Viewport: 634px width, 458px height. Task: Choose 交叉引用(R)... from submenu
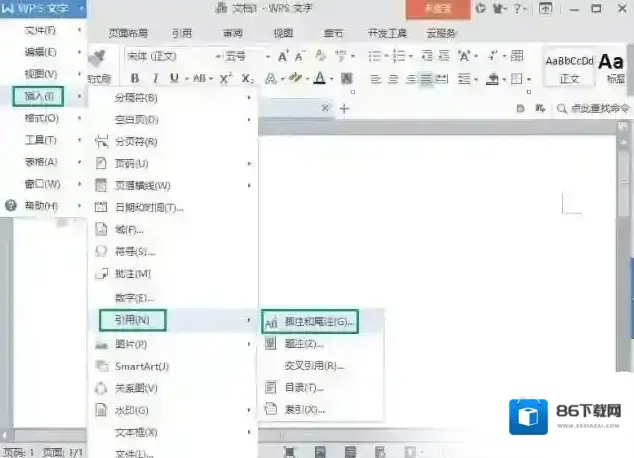click(x=319, y=366)
